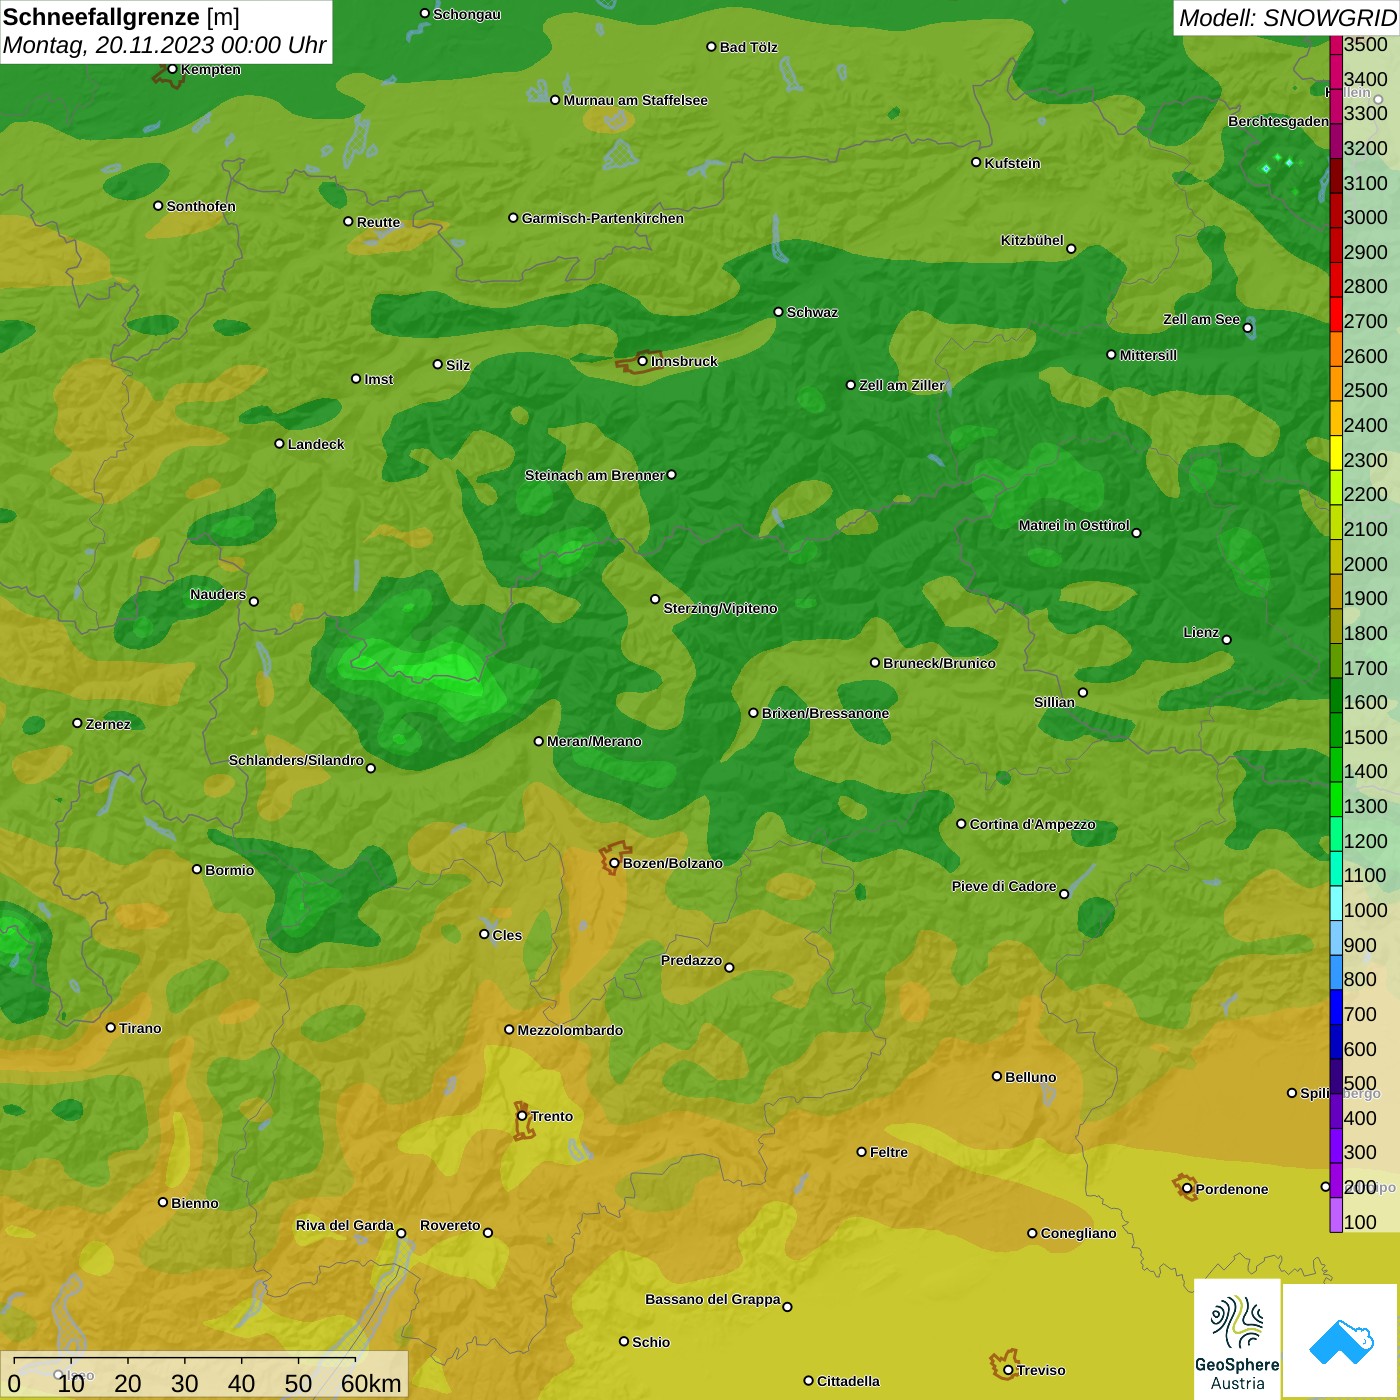The width and height of the screenshot is (1400, 1400).
Task: Click the Bozen/Bolzano city marker
Action: (614, 863)
